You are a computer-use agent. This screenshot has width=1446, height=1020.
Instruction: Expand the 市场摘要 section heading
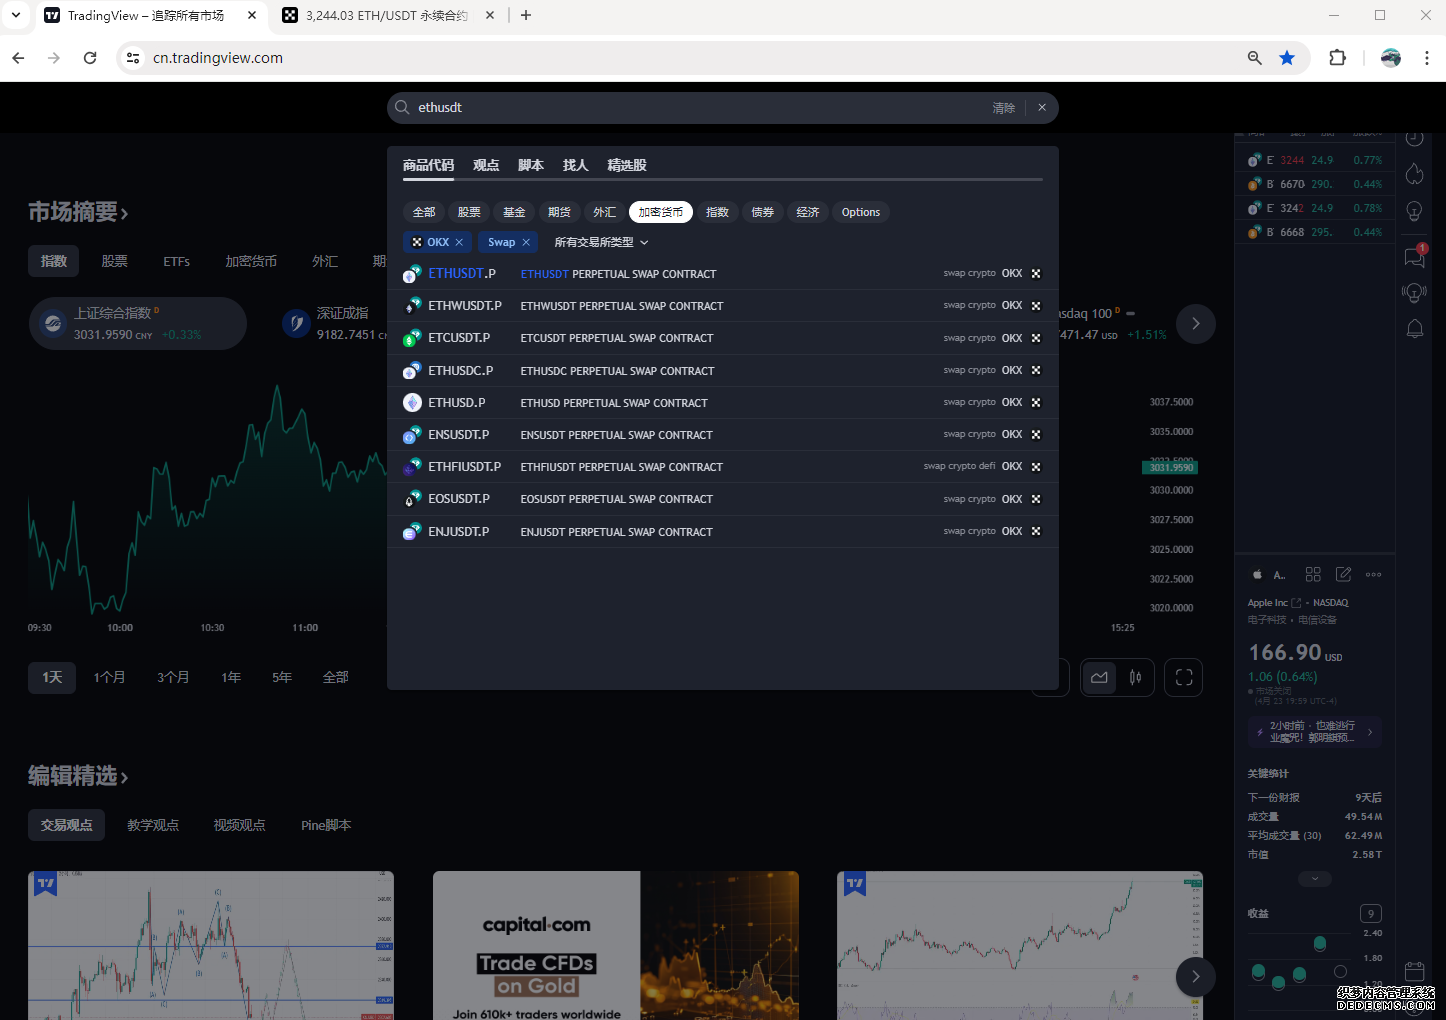click(78, 212)
